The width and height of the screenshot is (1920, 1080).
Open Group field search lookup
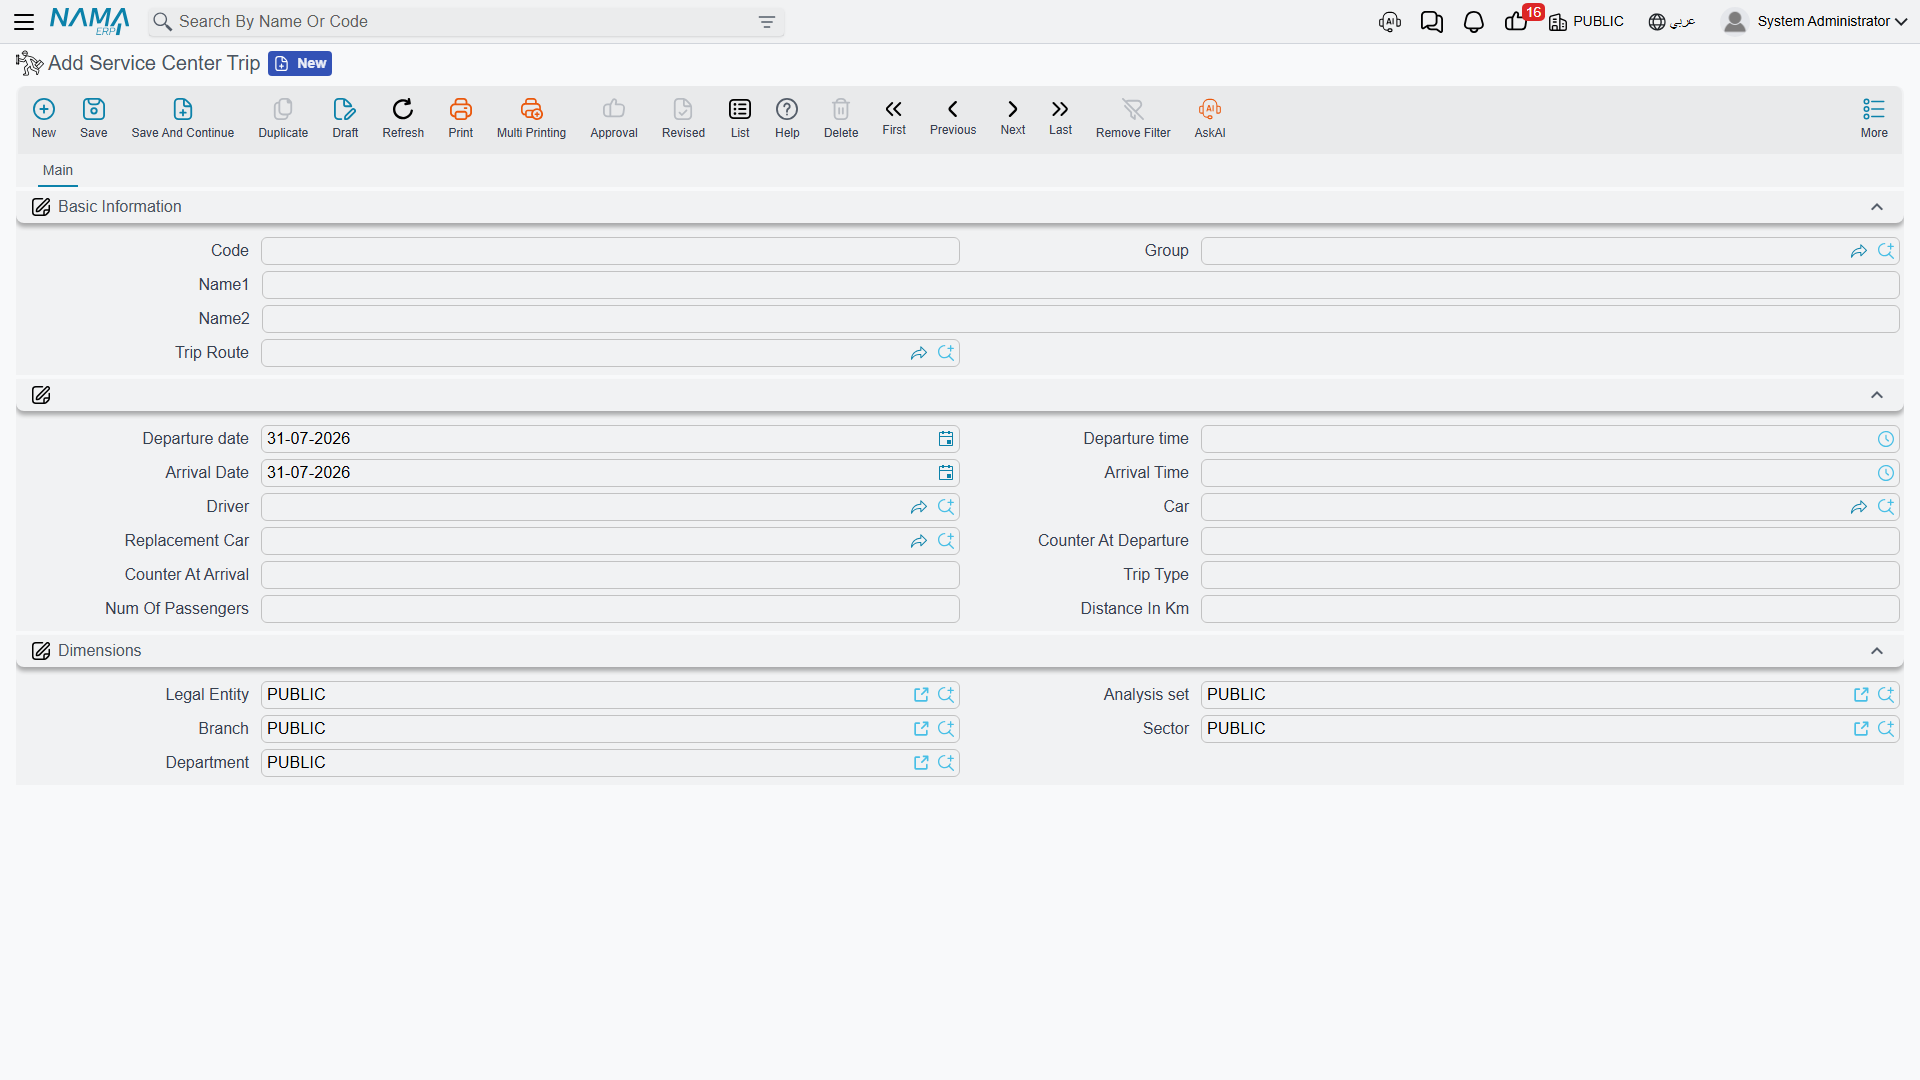pos(1886,251)
